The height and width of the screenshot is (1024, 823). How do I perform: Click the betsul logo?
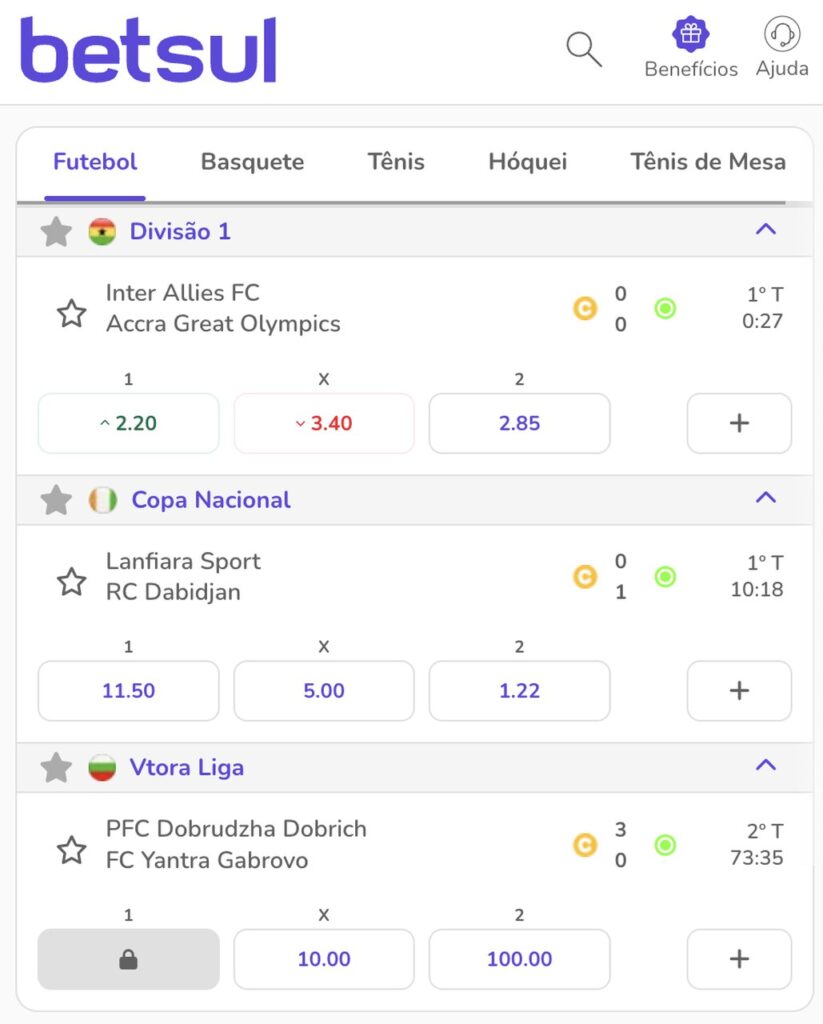149,50
